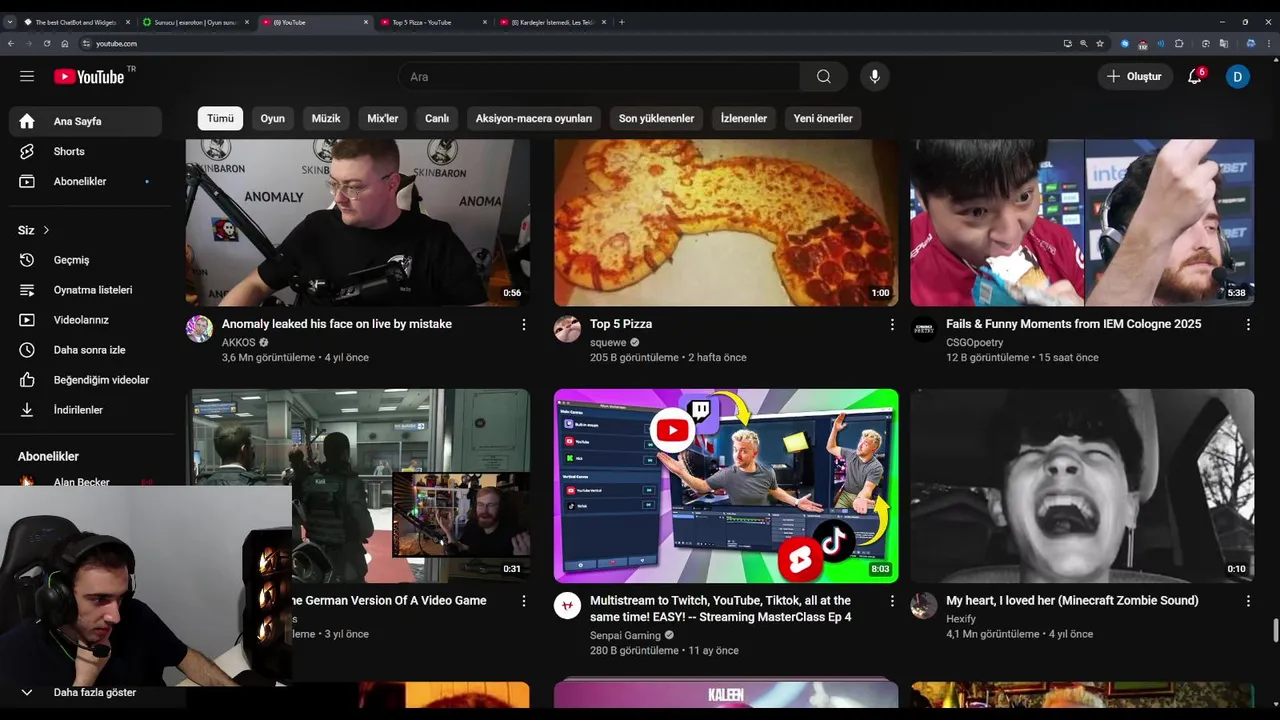Click the YouTube logo
1280x720 pixels.
(x=90, y=76)
